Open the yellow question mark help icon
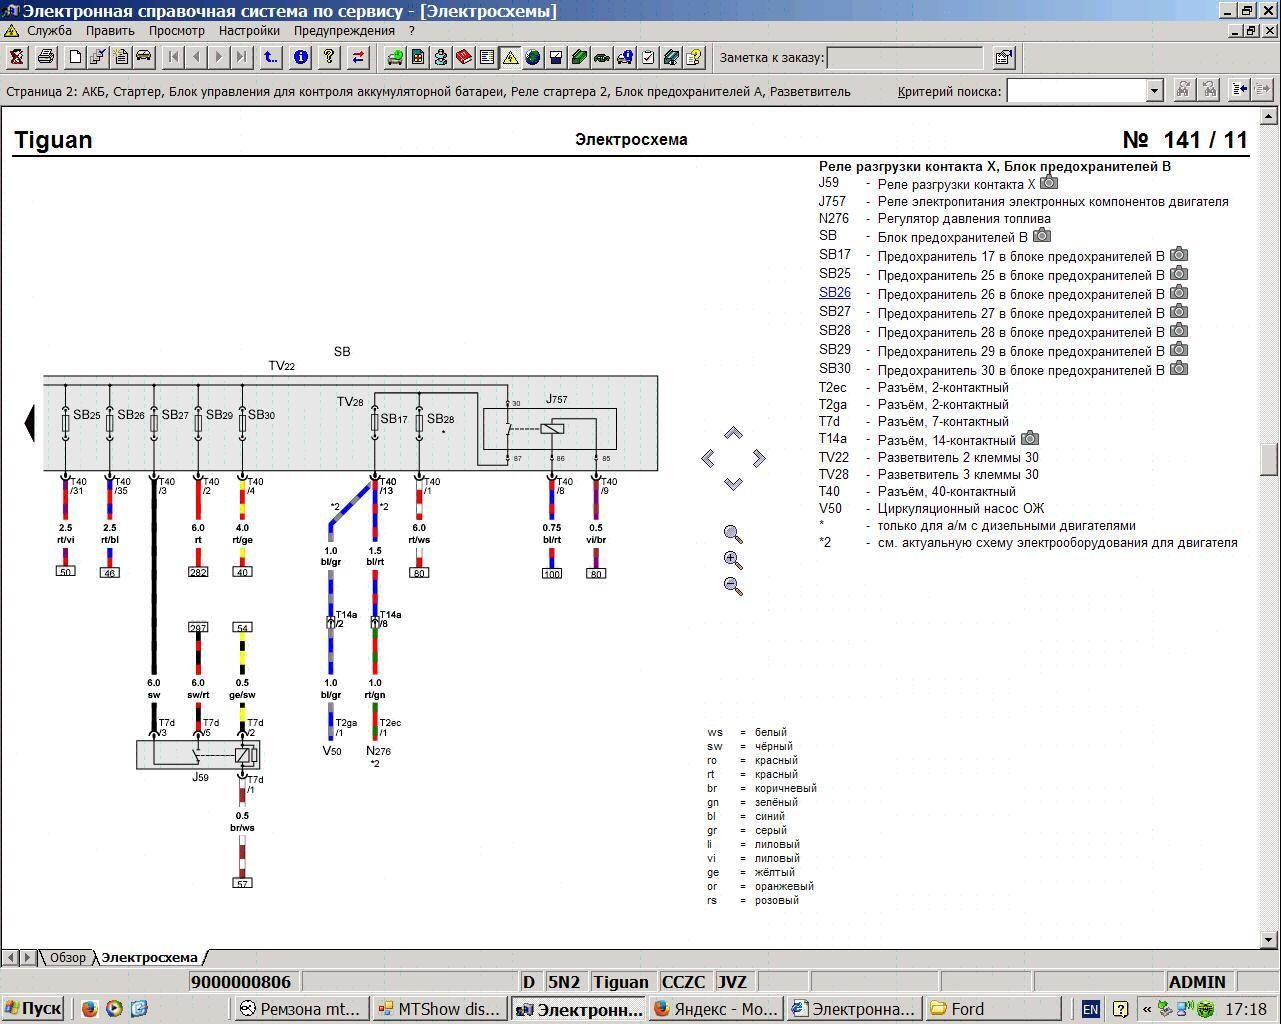The image size is (1281, 1024). [x=329, y=57]
